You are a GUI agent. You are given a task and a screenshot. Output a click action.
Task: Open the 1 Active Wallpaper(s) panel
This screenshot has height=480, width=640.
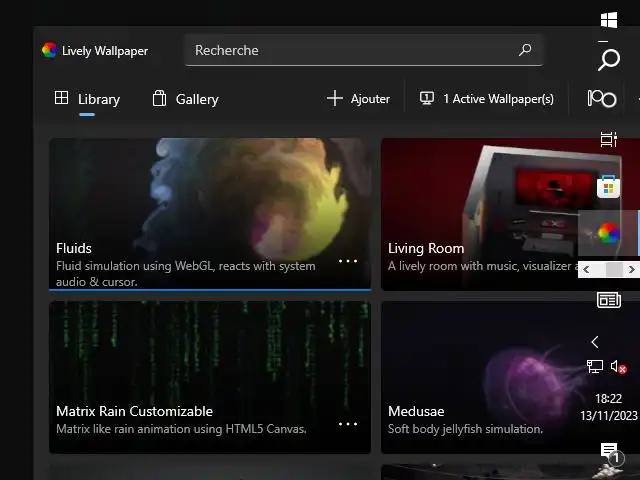tap(487, 99)
